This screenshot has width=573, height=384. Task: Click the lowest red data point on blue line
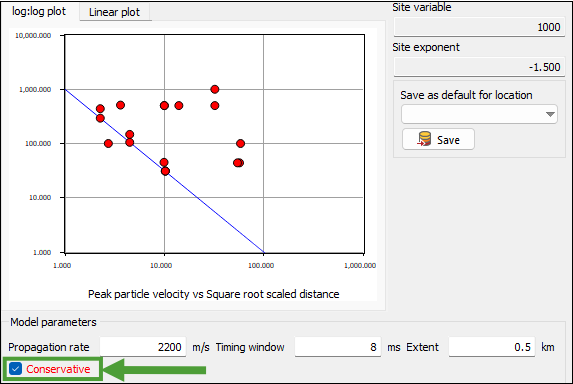[x=165, y=171]
